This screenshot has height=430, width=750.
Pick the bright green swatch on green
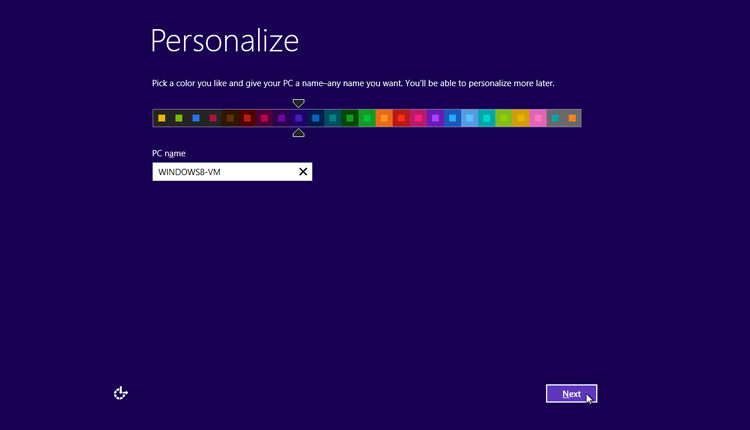tap(367, 118)
